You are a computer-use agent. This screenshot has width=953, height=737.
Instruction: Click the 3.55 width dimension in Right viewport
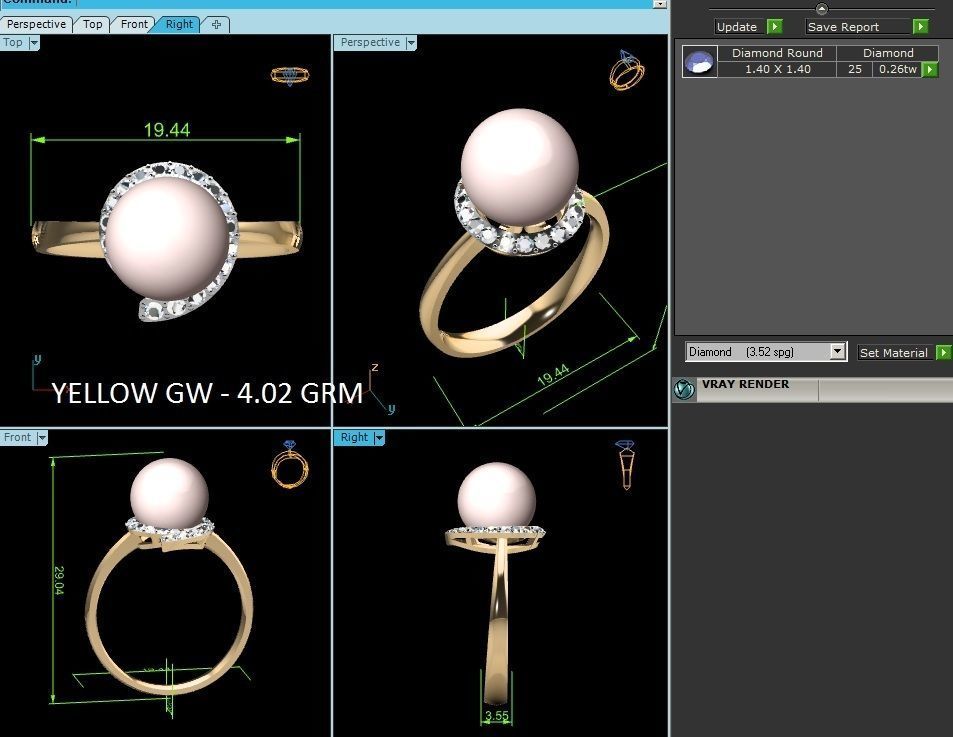click(x=497, y=716)
